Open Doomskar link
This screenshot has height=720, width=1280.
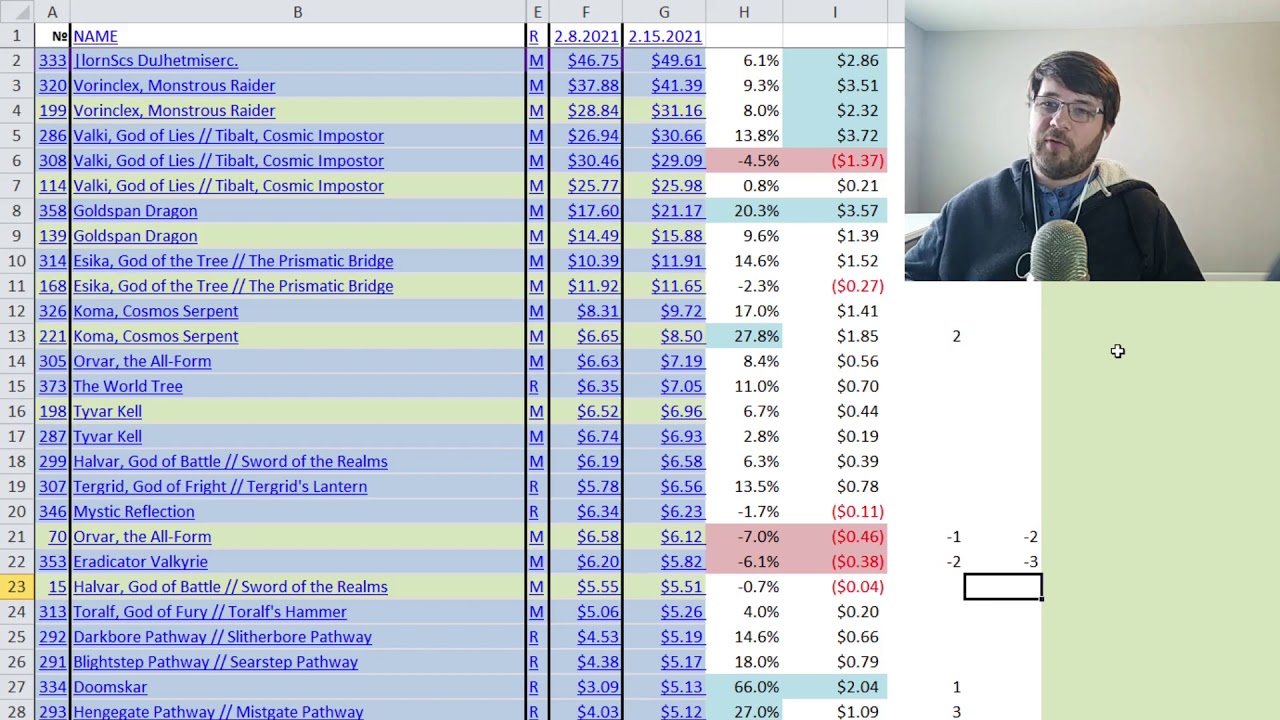tap(110, 687)
